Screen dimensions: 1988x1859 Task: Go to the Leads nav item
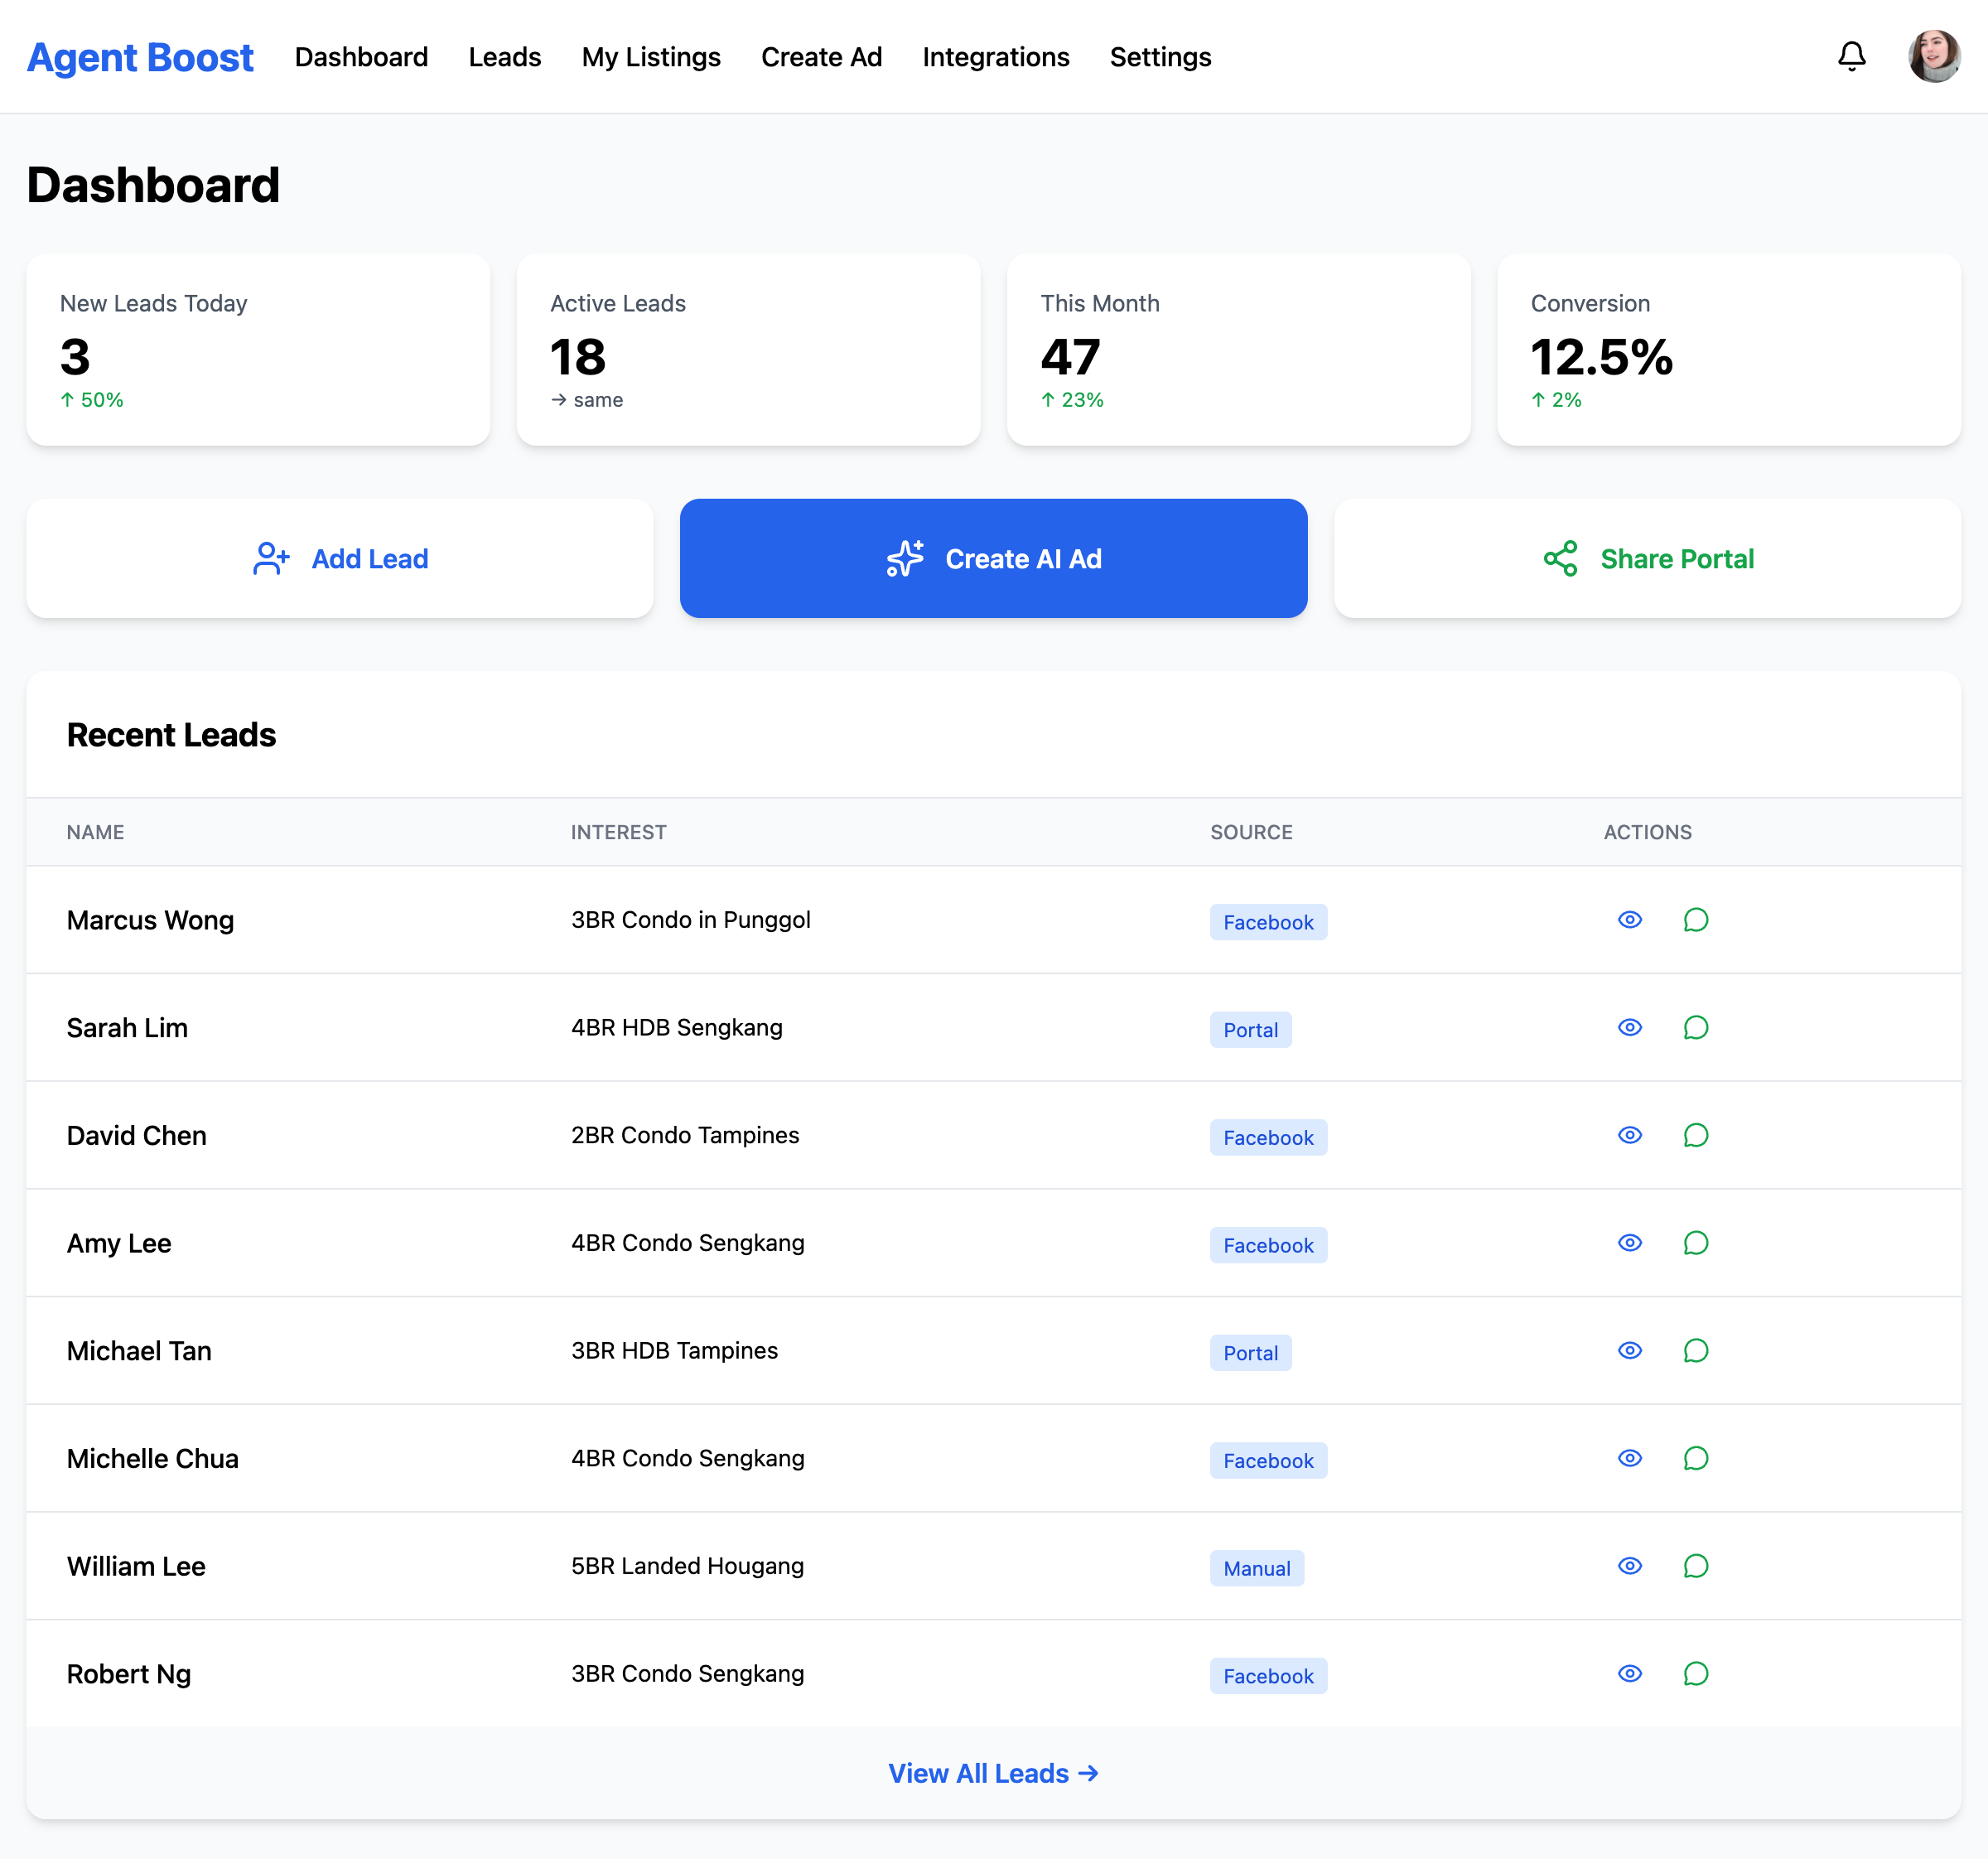pyautogui.click(x=504, y=57)
